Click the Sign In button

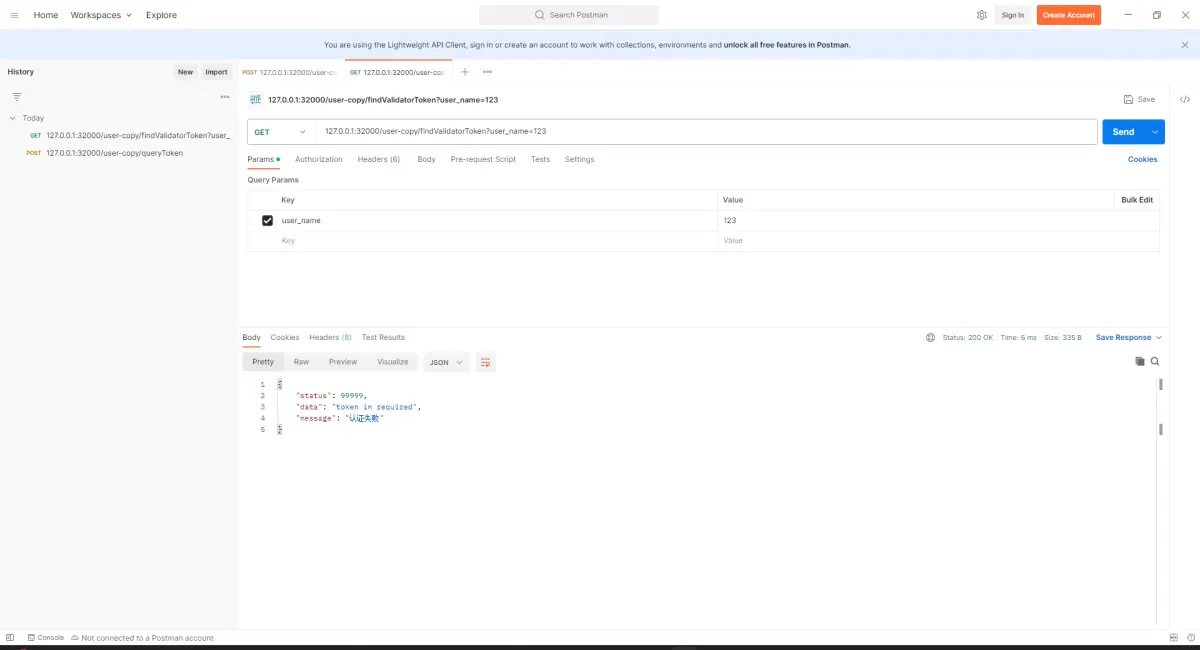point(1013,15)
